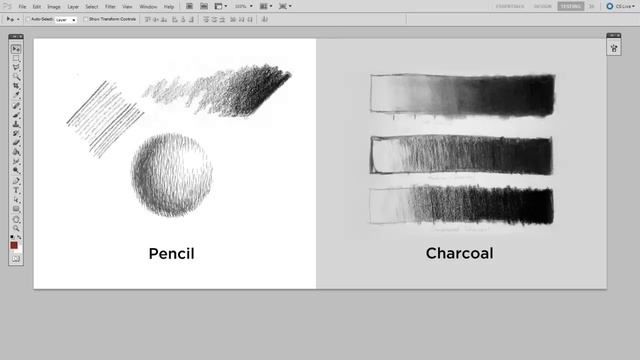Select the Path Selection tool
The width and height of the screenshot is (640, 360).
16,200
